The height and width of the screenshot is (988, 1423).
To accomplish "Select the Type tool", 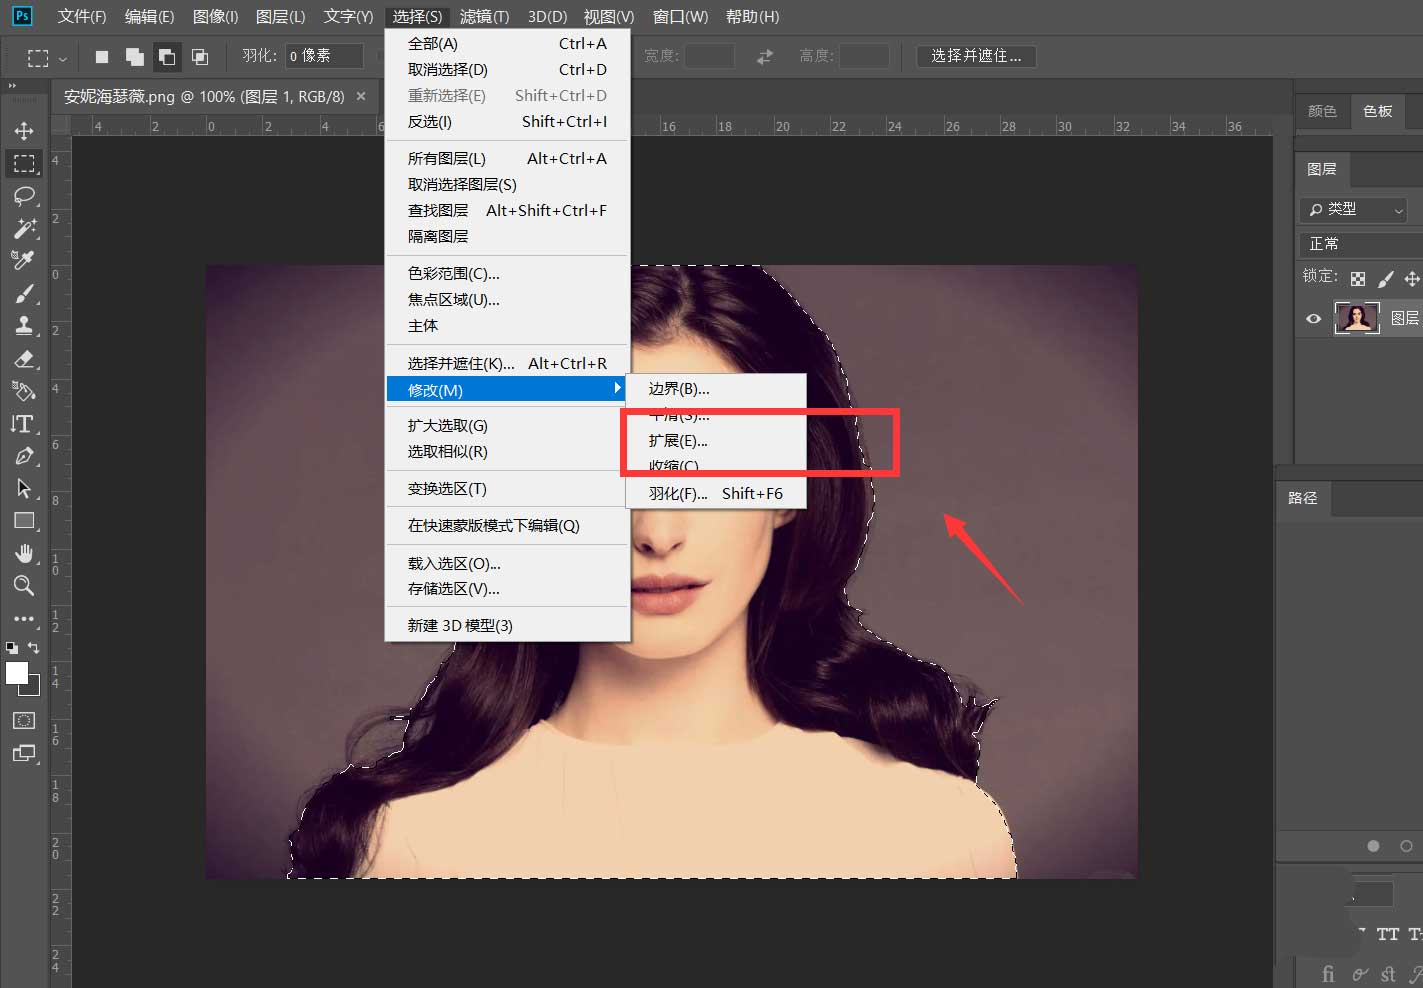I will click(x=22, y=424).
